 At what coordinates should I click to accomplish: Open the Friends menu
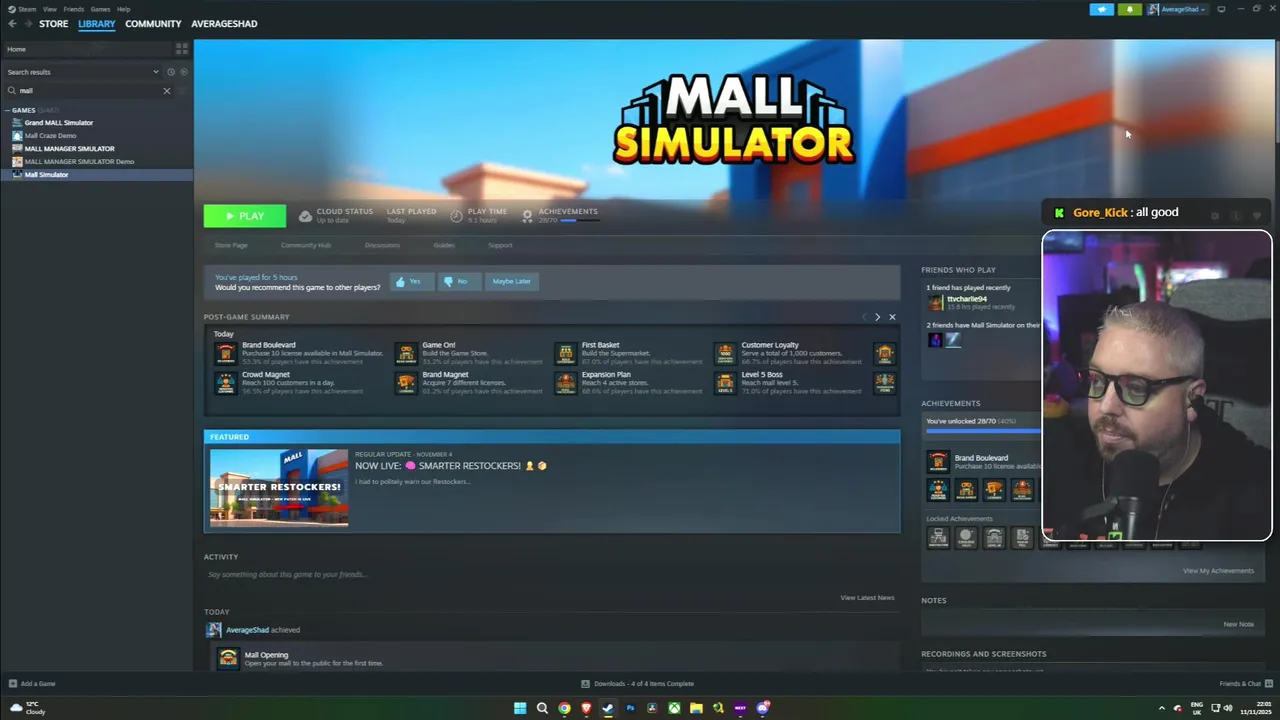click(x=74, y=9)
